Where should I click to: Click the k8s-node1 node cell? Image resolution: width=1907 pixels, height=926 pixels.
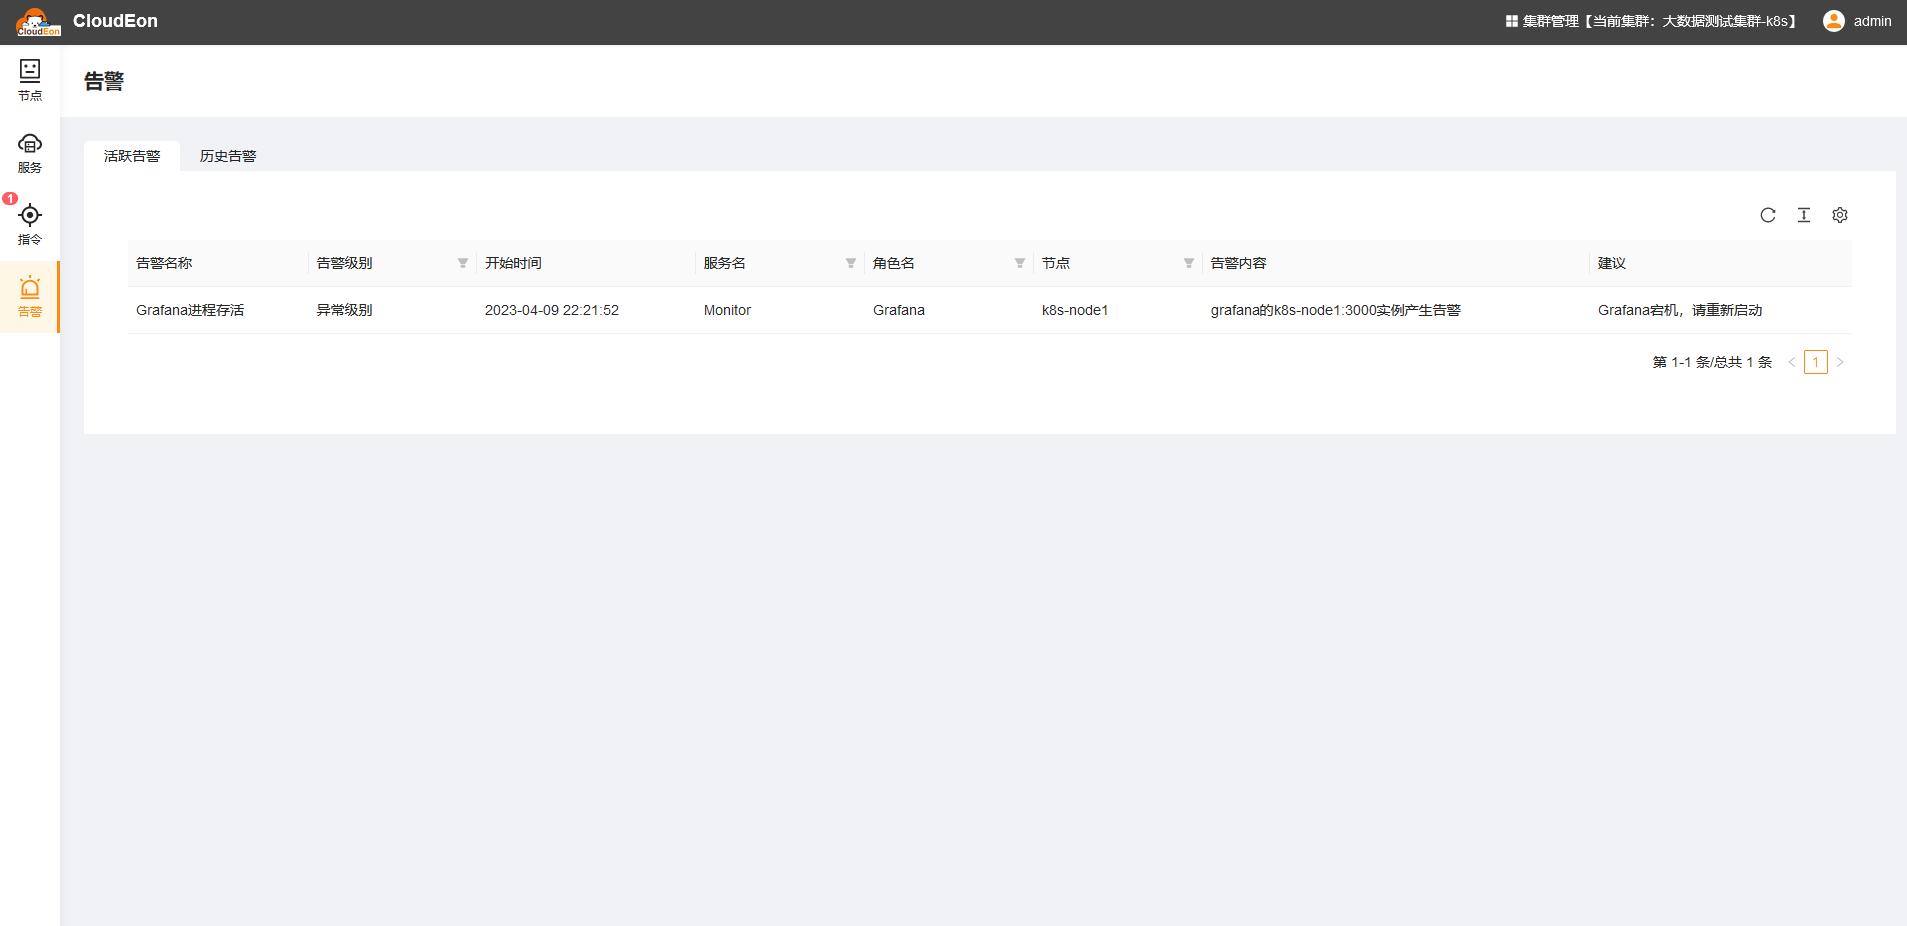click(1075, 310)
